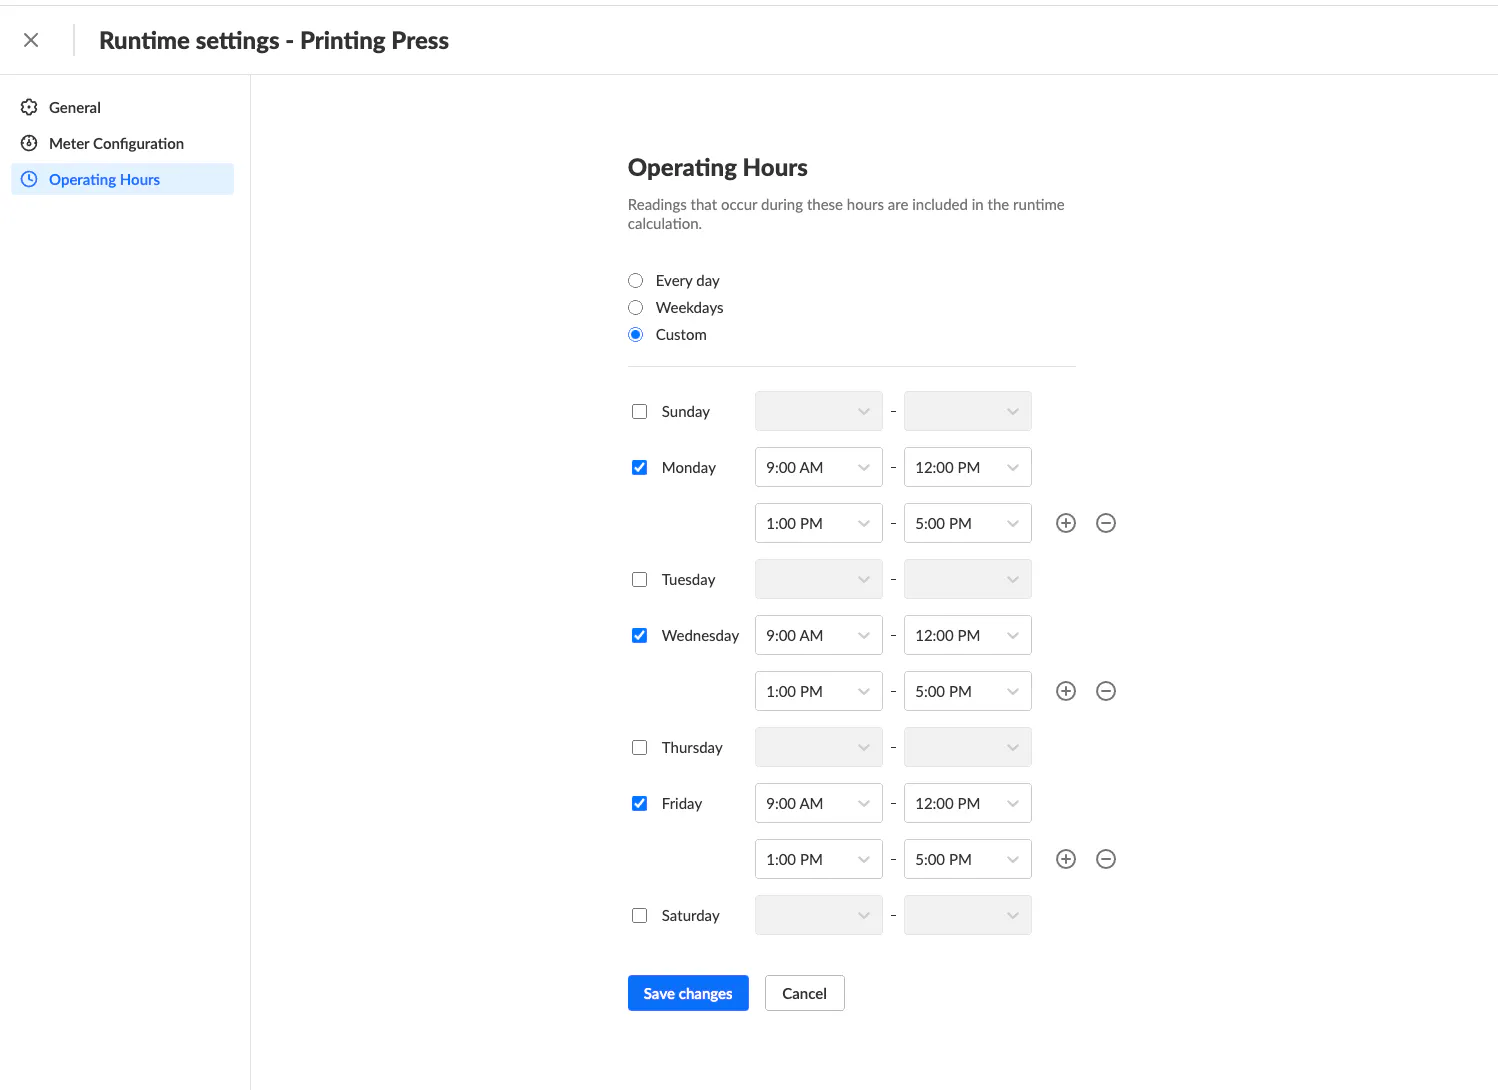Click the General gear icon in sidebar
Viewport: 1498px width, 1090px height.
click(29, 107)
